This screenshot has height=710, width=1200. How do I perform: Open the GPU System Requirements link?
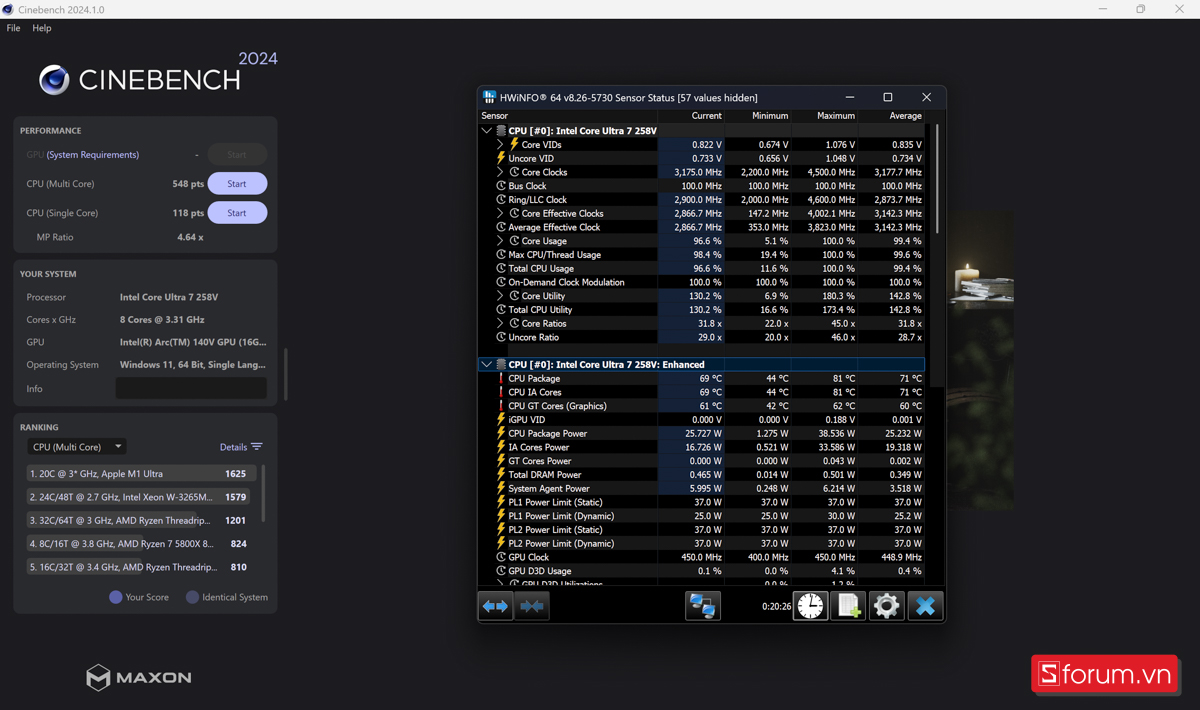[93, 155]
